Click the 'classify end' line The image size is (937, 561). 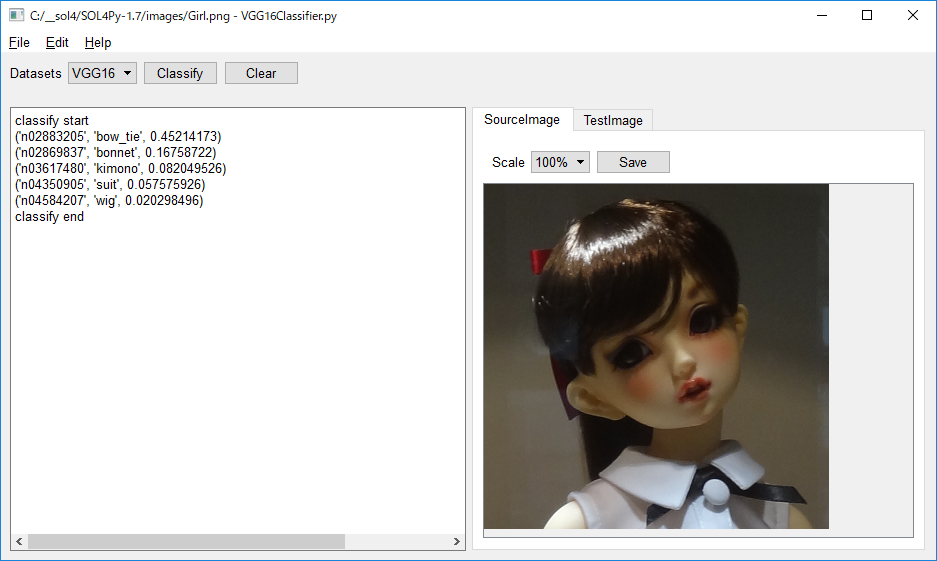click(50, 216)
